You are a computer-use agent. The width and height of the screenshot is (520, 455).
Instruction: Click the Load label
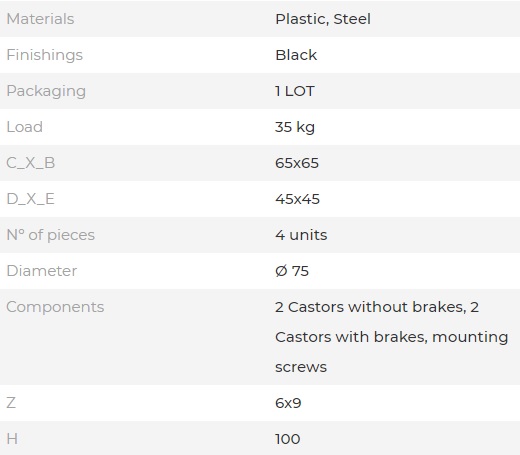pyautogui.click(x=25, y=127)
